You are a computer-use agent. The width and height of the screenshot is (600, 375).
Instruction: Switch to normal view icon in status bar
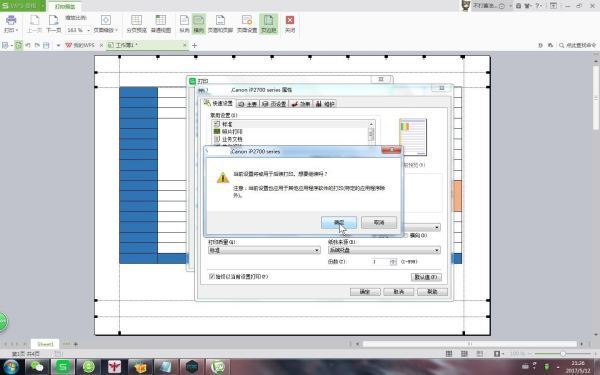tap(449, 354)
